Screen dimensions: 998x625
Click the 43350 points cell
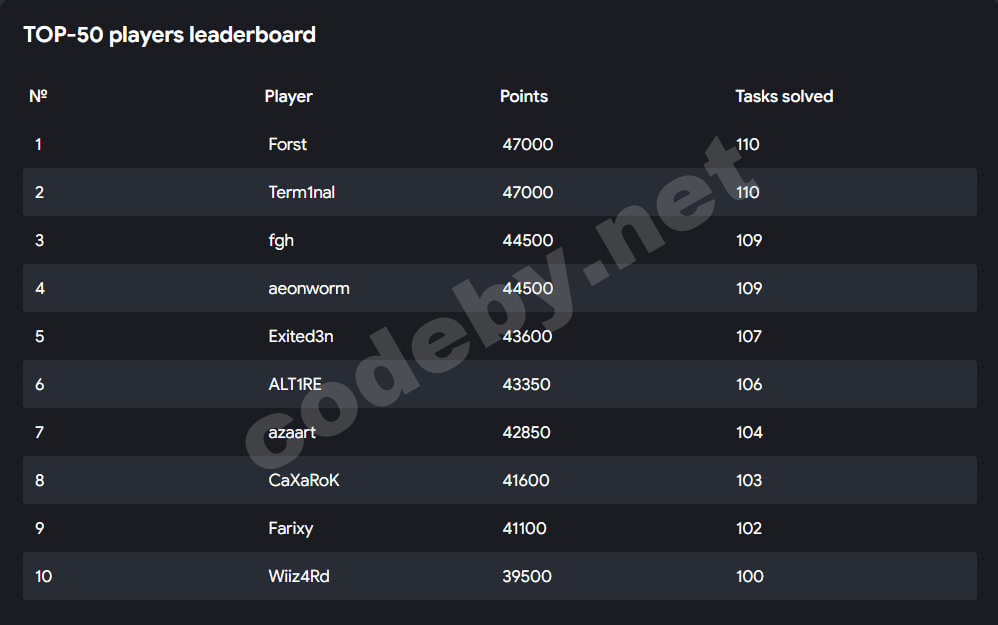click(x=526, y=384)
